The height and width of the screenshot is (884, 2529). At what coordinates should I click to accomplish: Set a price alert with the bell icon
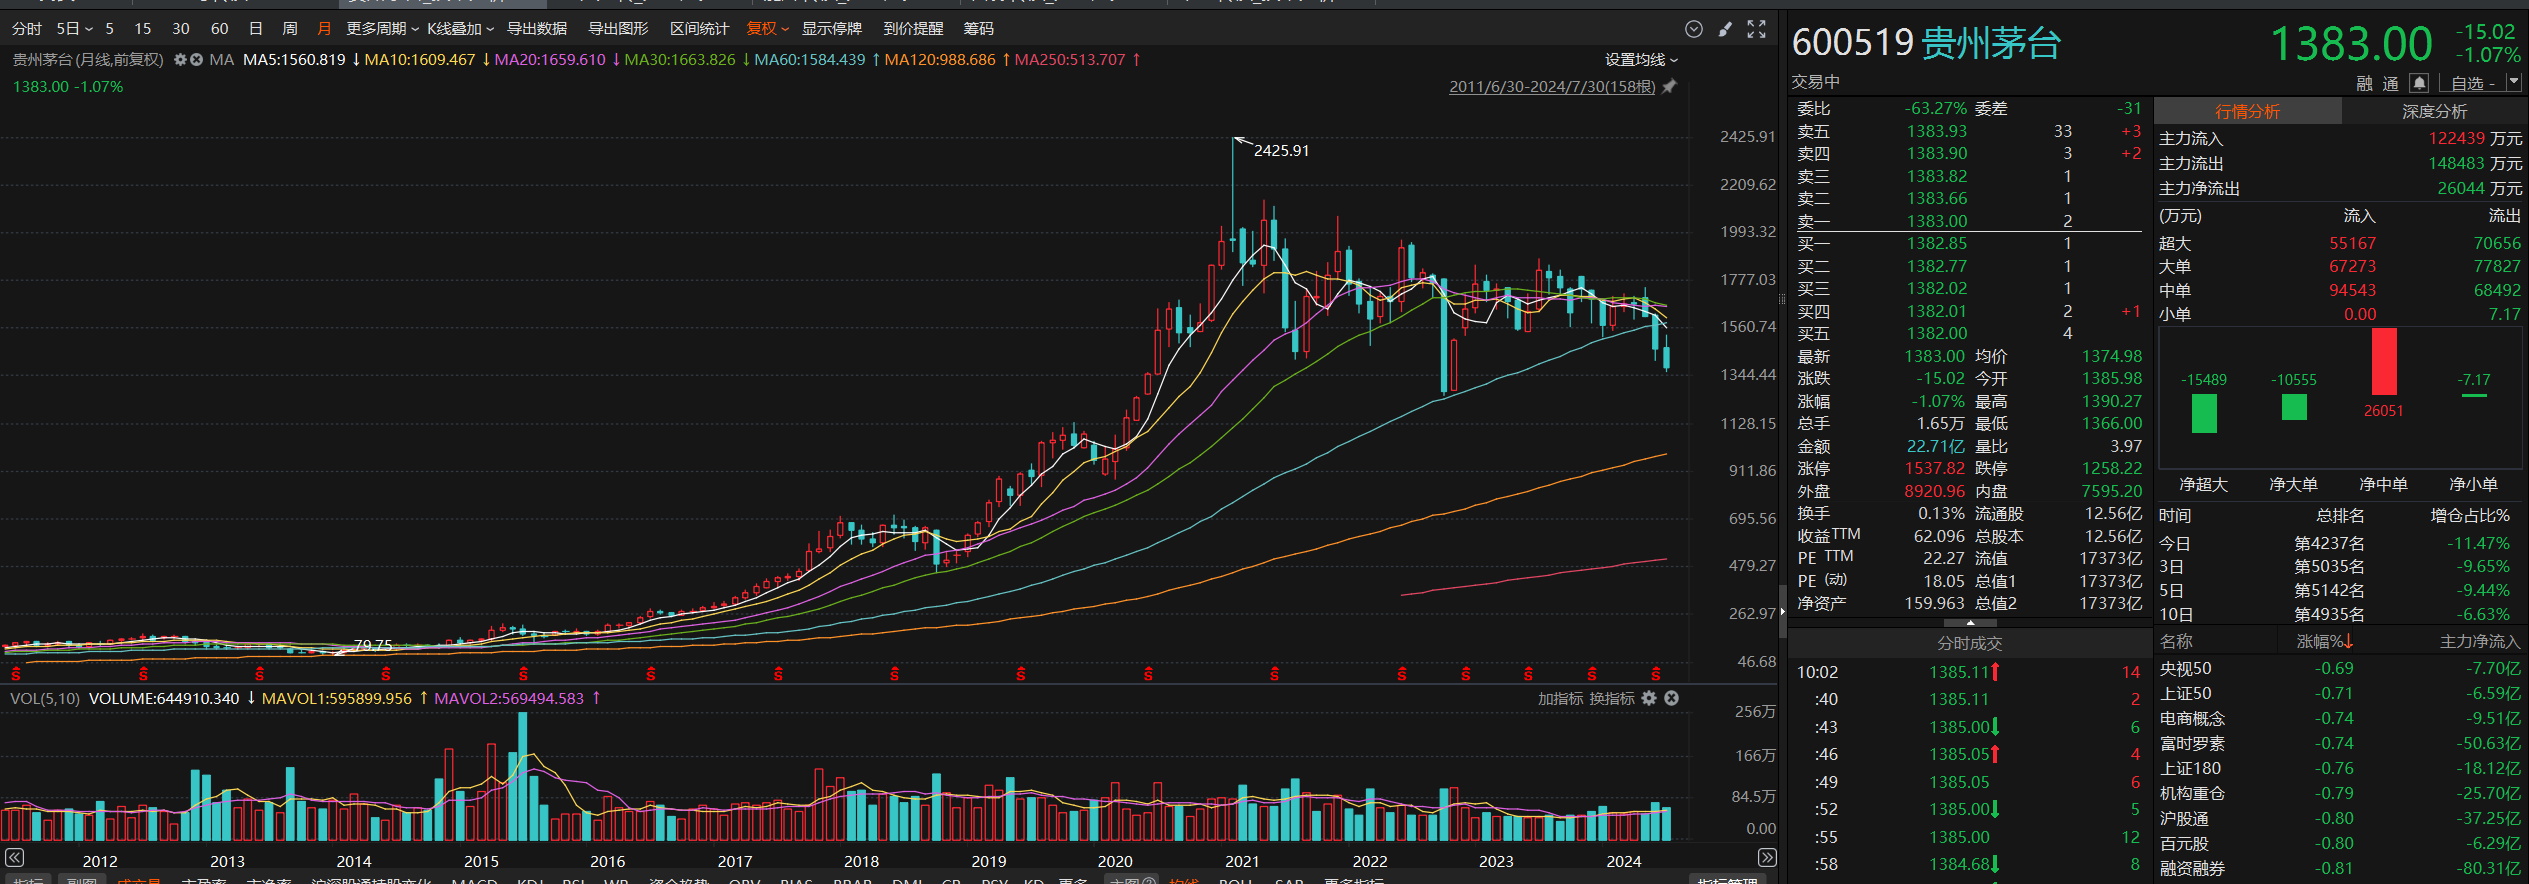tap(2418, 83)
